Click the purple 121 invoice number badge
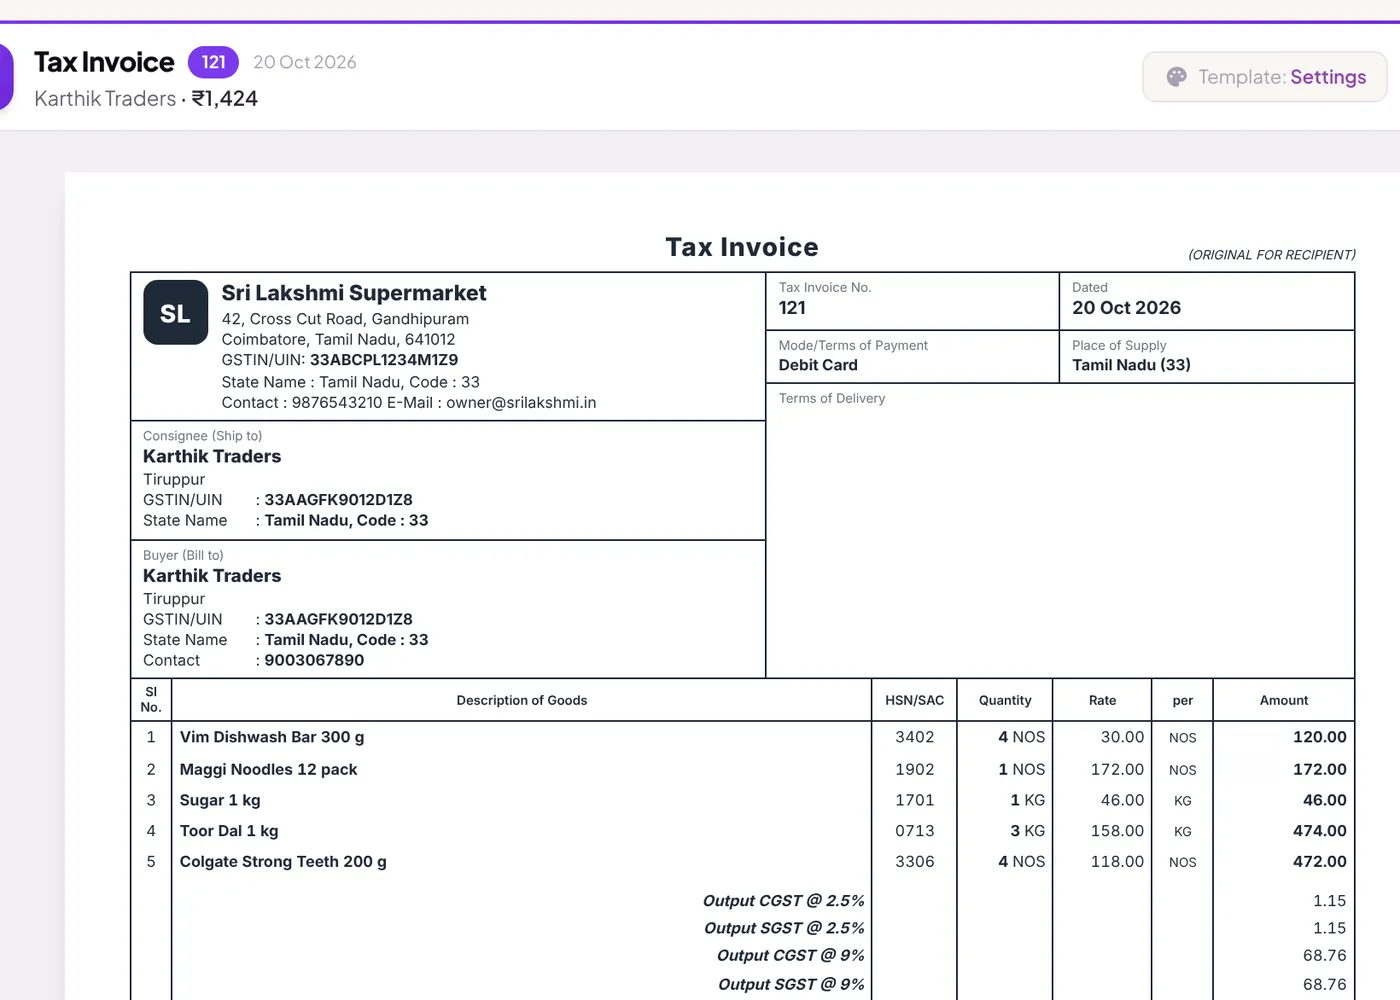This screenshot has width=1400, height=1000. coord(213,62)
